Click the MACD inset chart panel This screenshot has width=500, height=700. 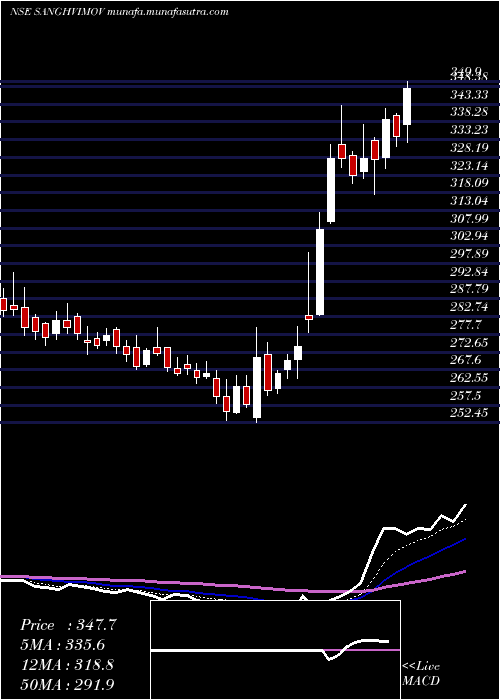(x=275, y=650)
